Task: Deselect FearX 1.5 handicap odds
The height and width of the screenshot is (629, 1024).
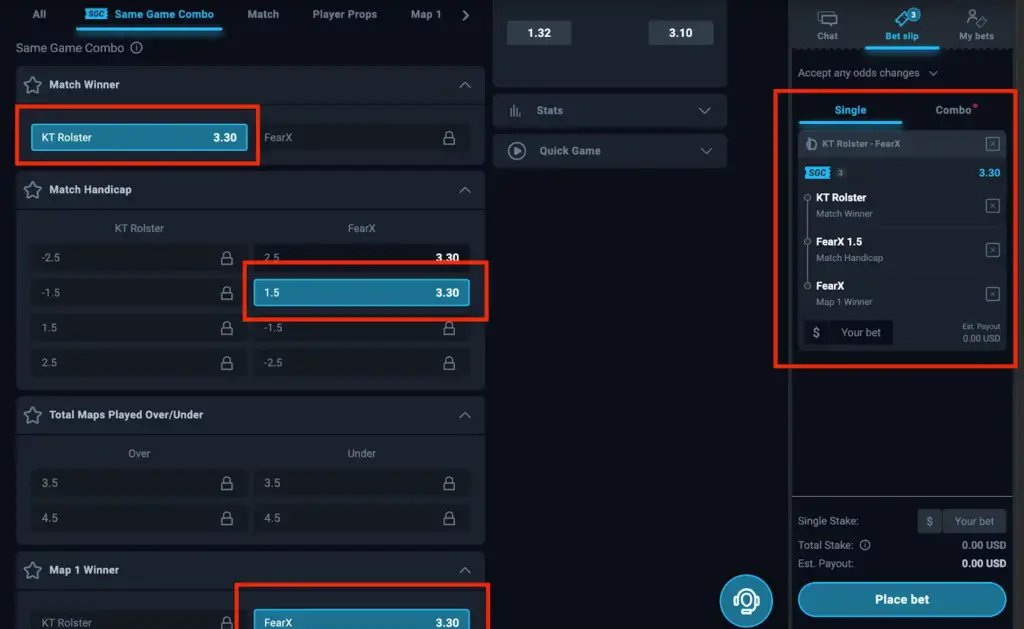Action: point(361,293)
